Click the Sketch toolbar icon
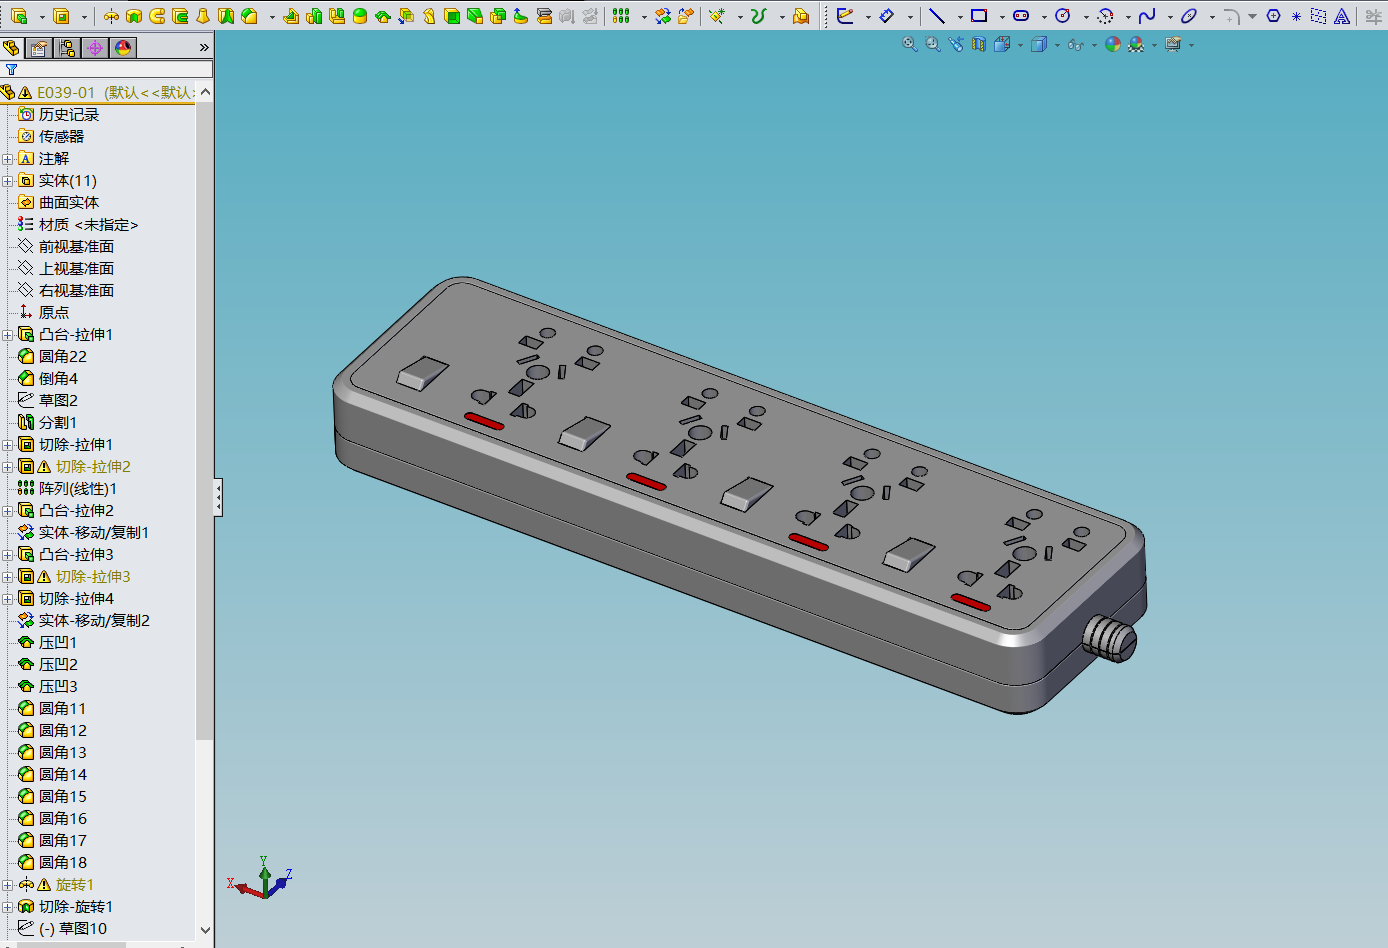The width and height of the screenshot is (1388, 948). (845, 16)
